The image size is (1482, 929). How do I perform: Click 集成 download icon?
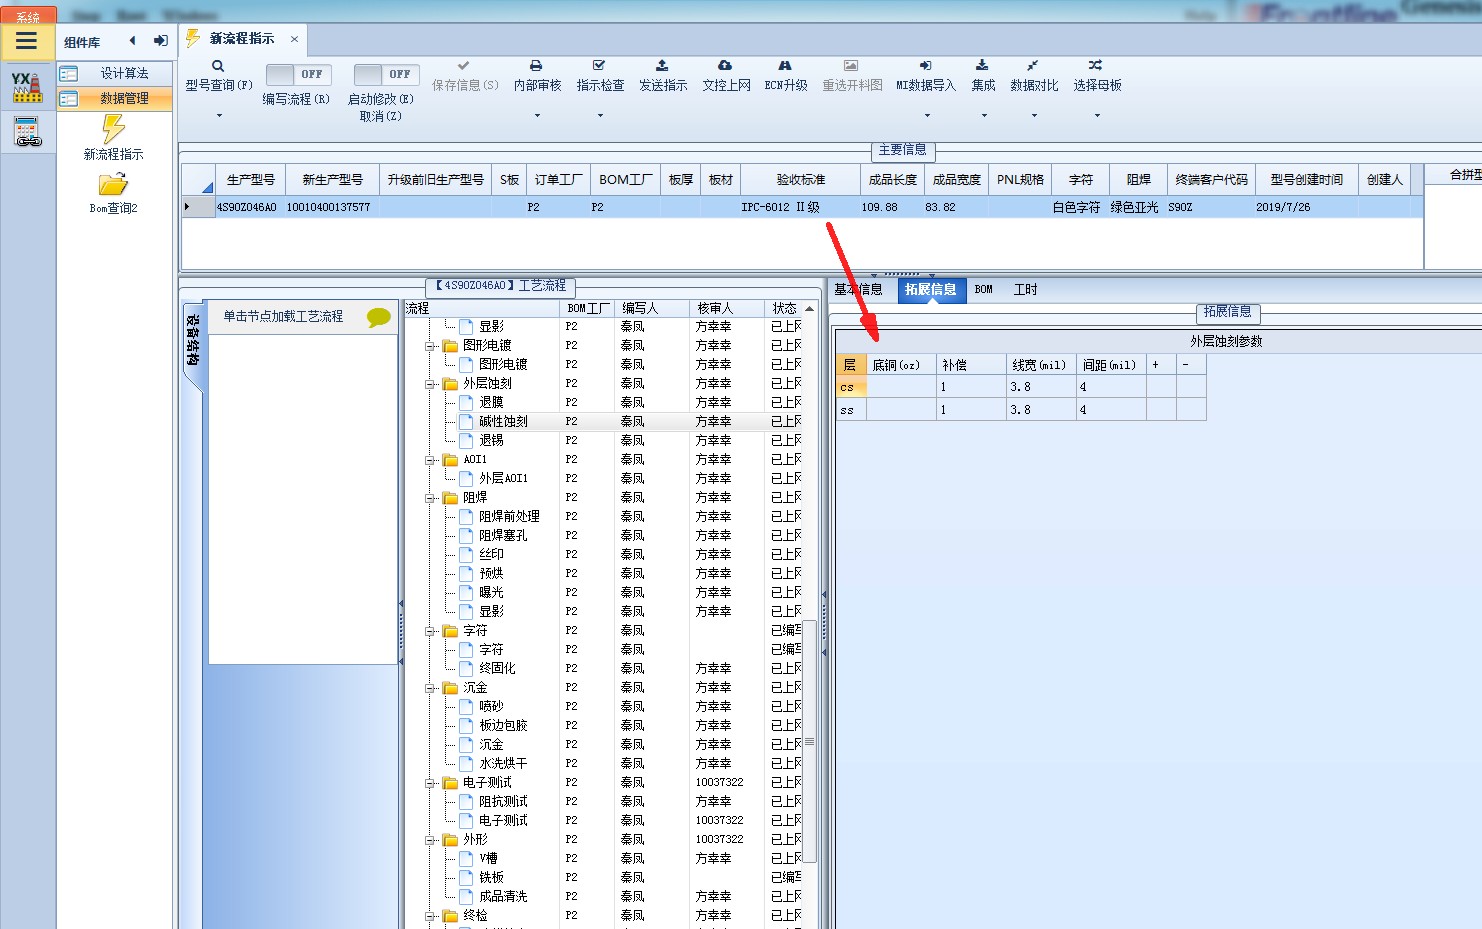(982, 65)
